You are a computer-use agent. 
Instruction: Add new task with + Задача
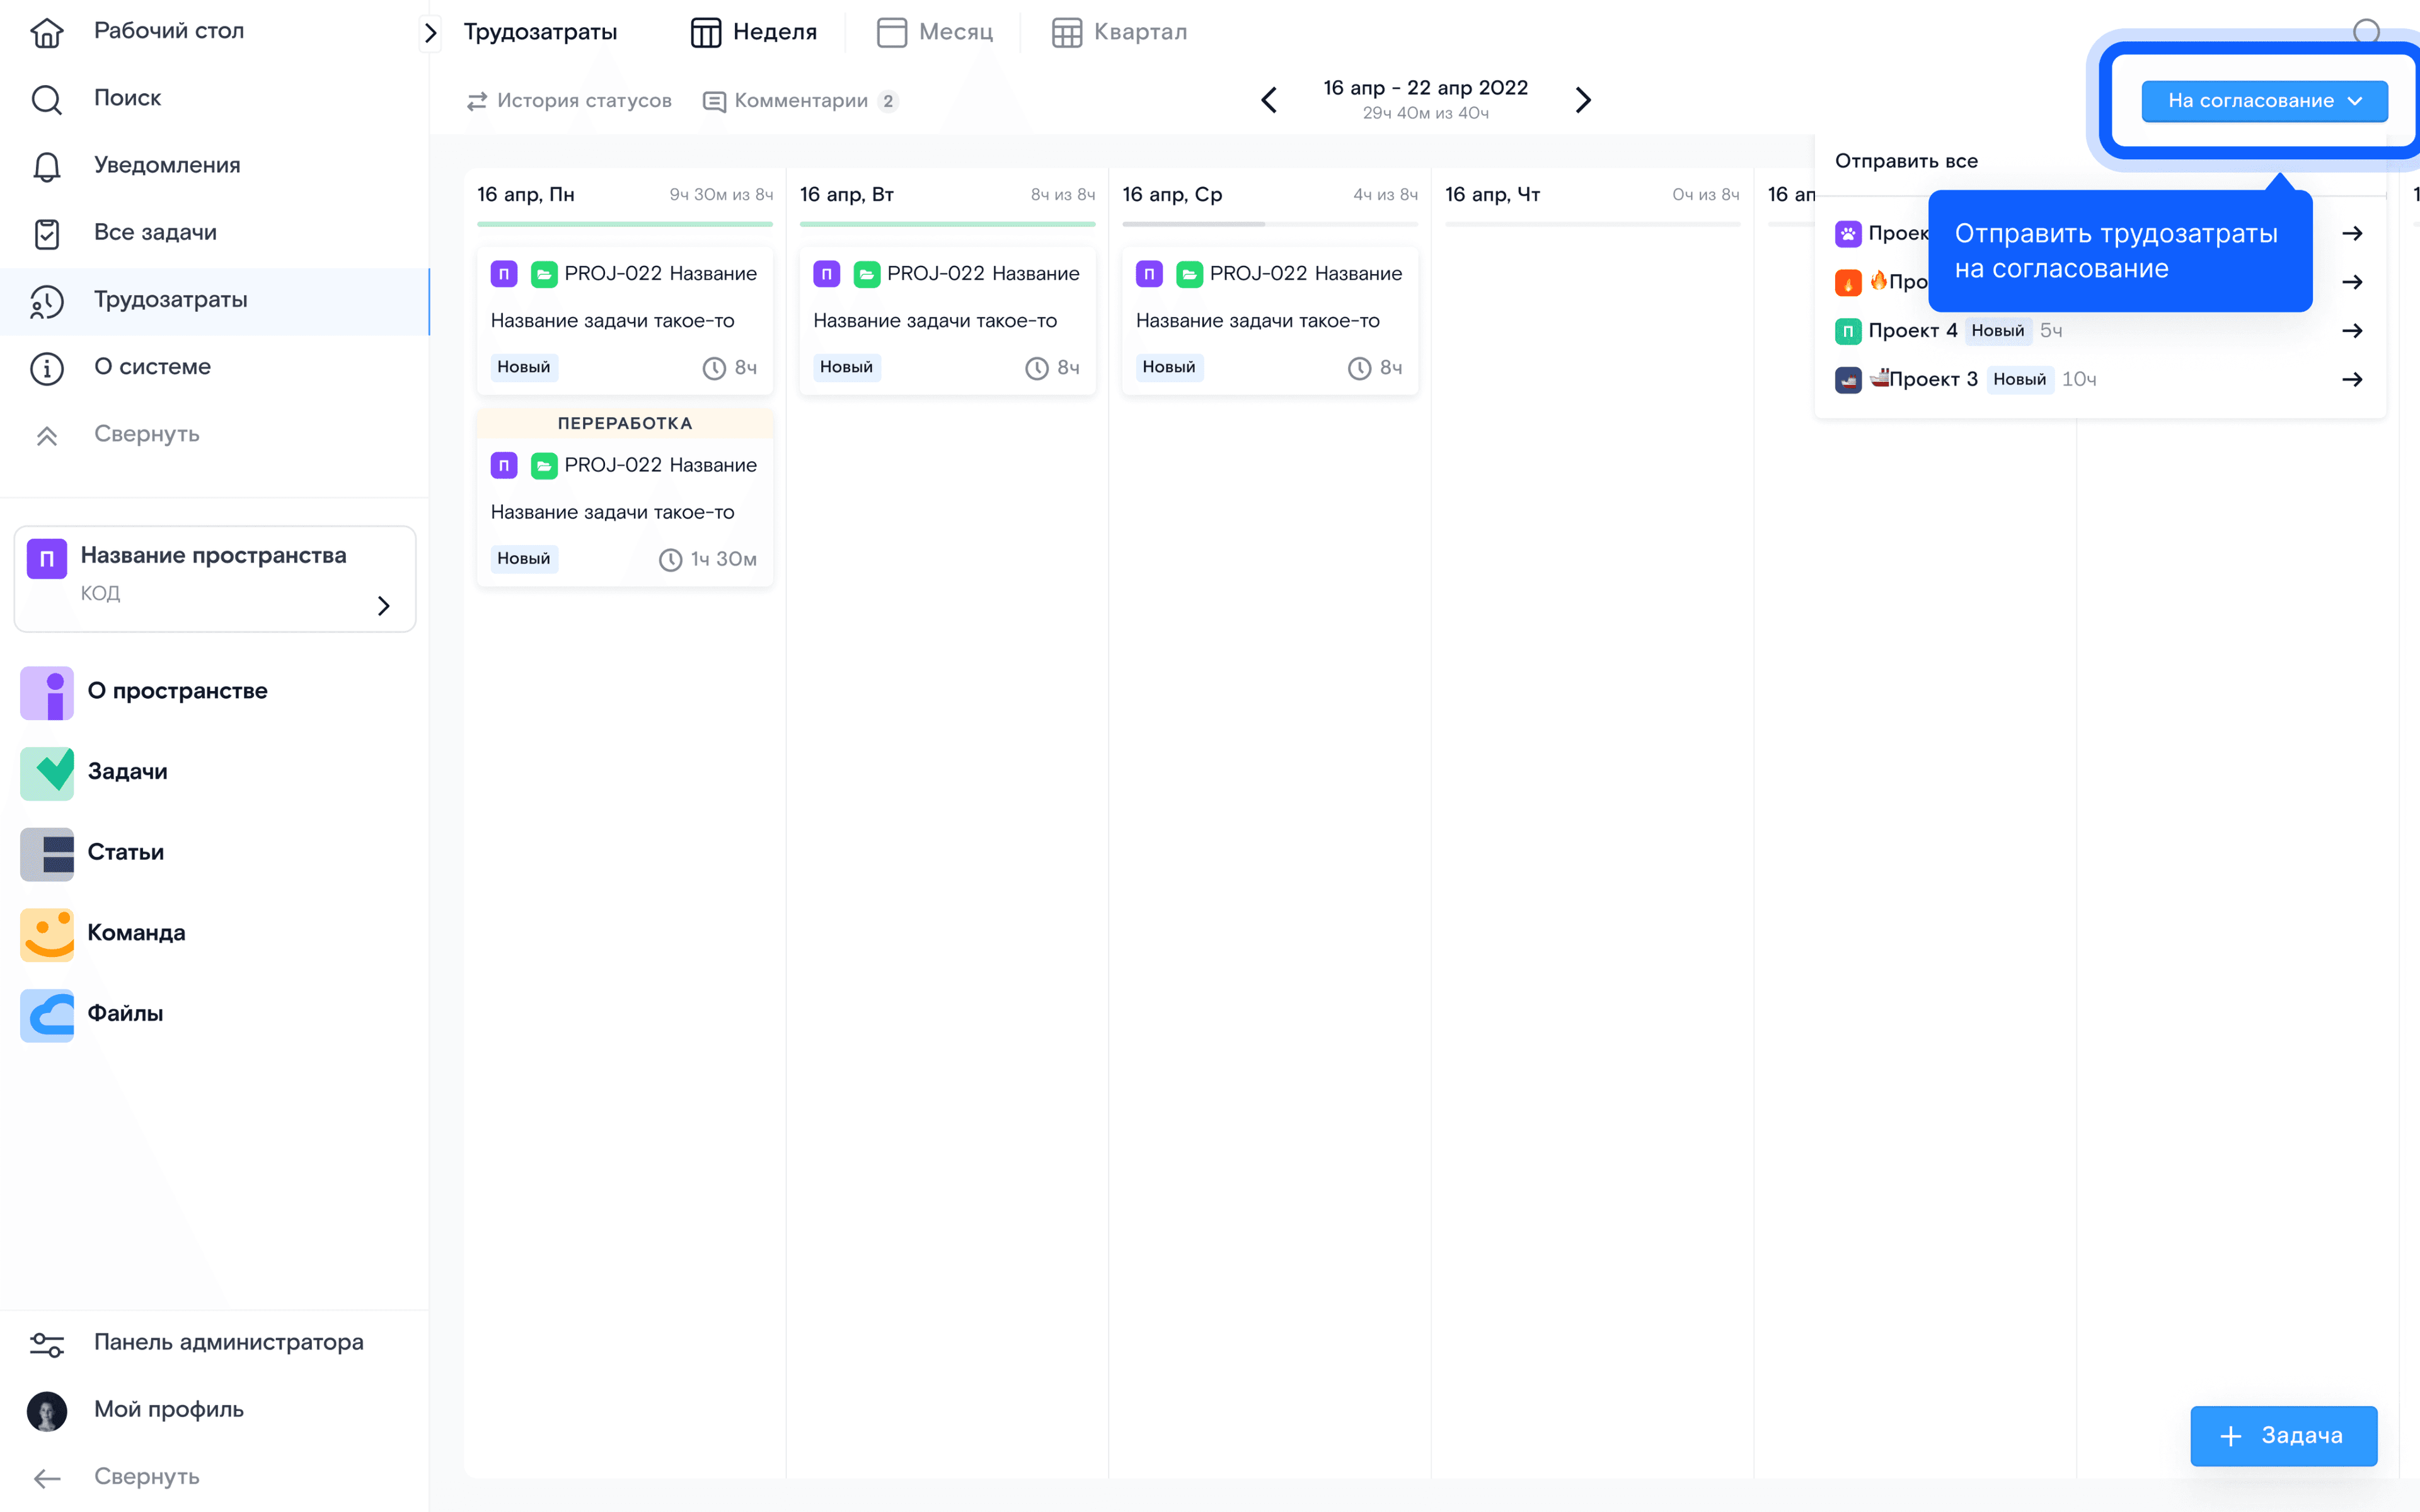(2283, 1436)
